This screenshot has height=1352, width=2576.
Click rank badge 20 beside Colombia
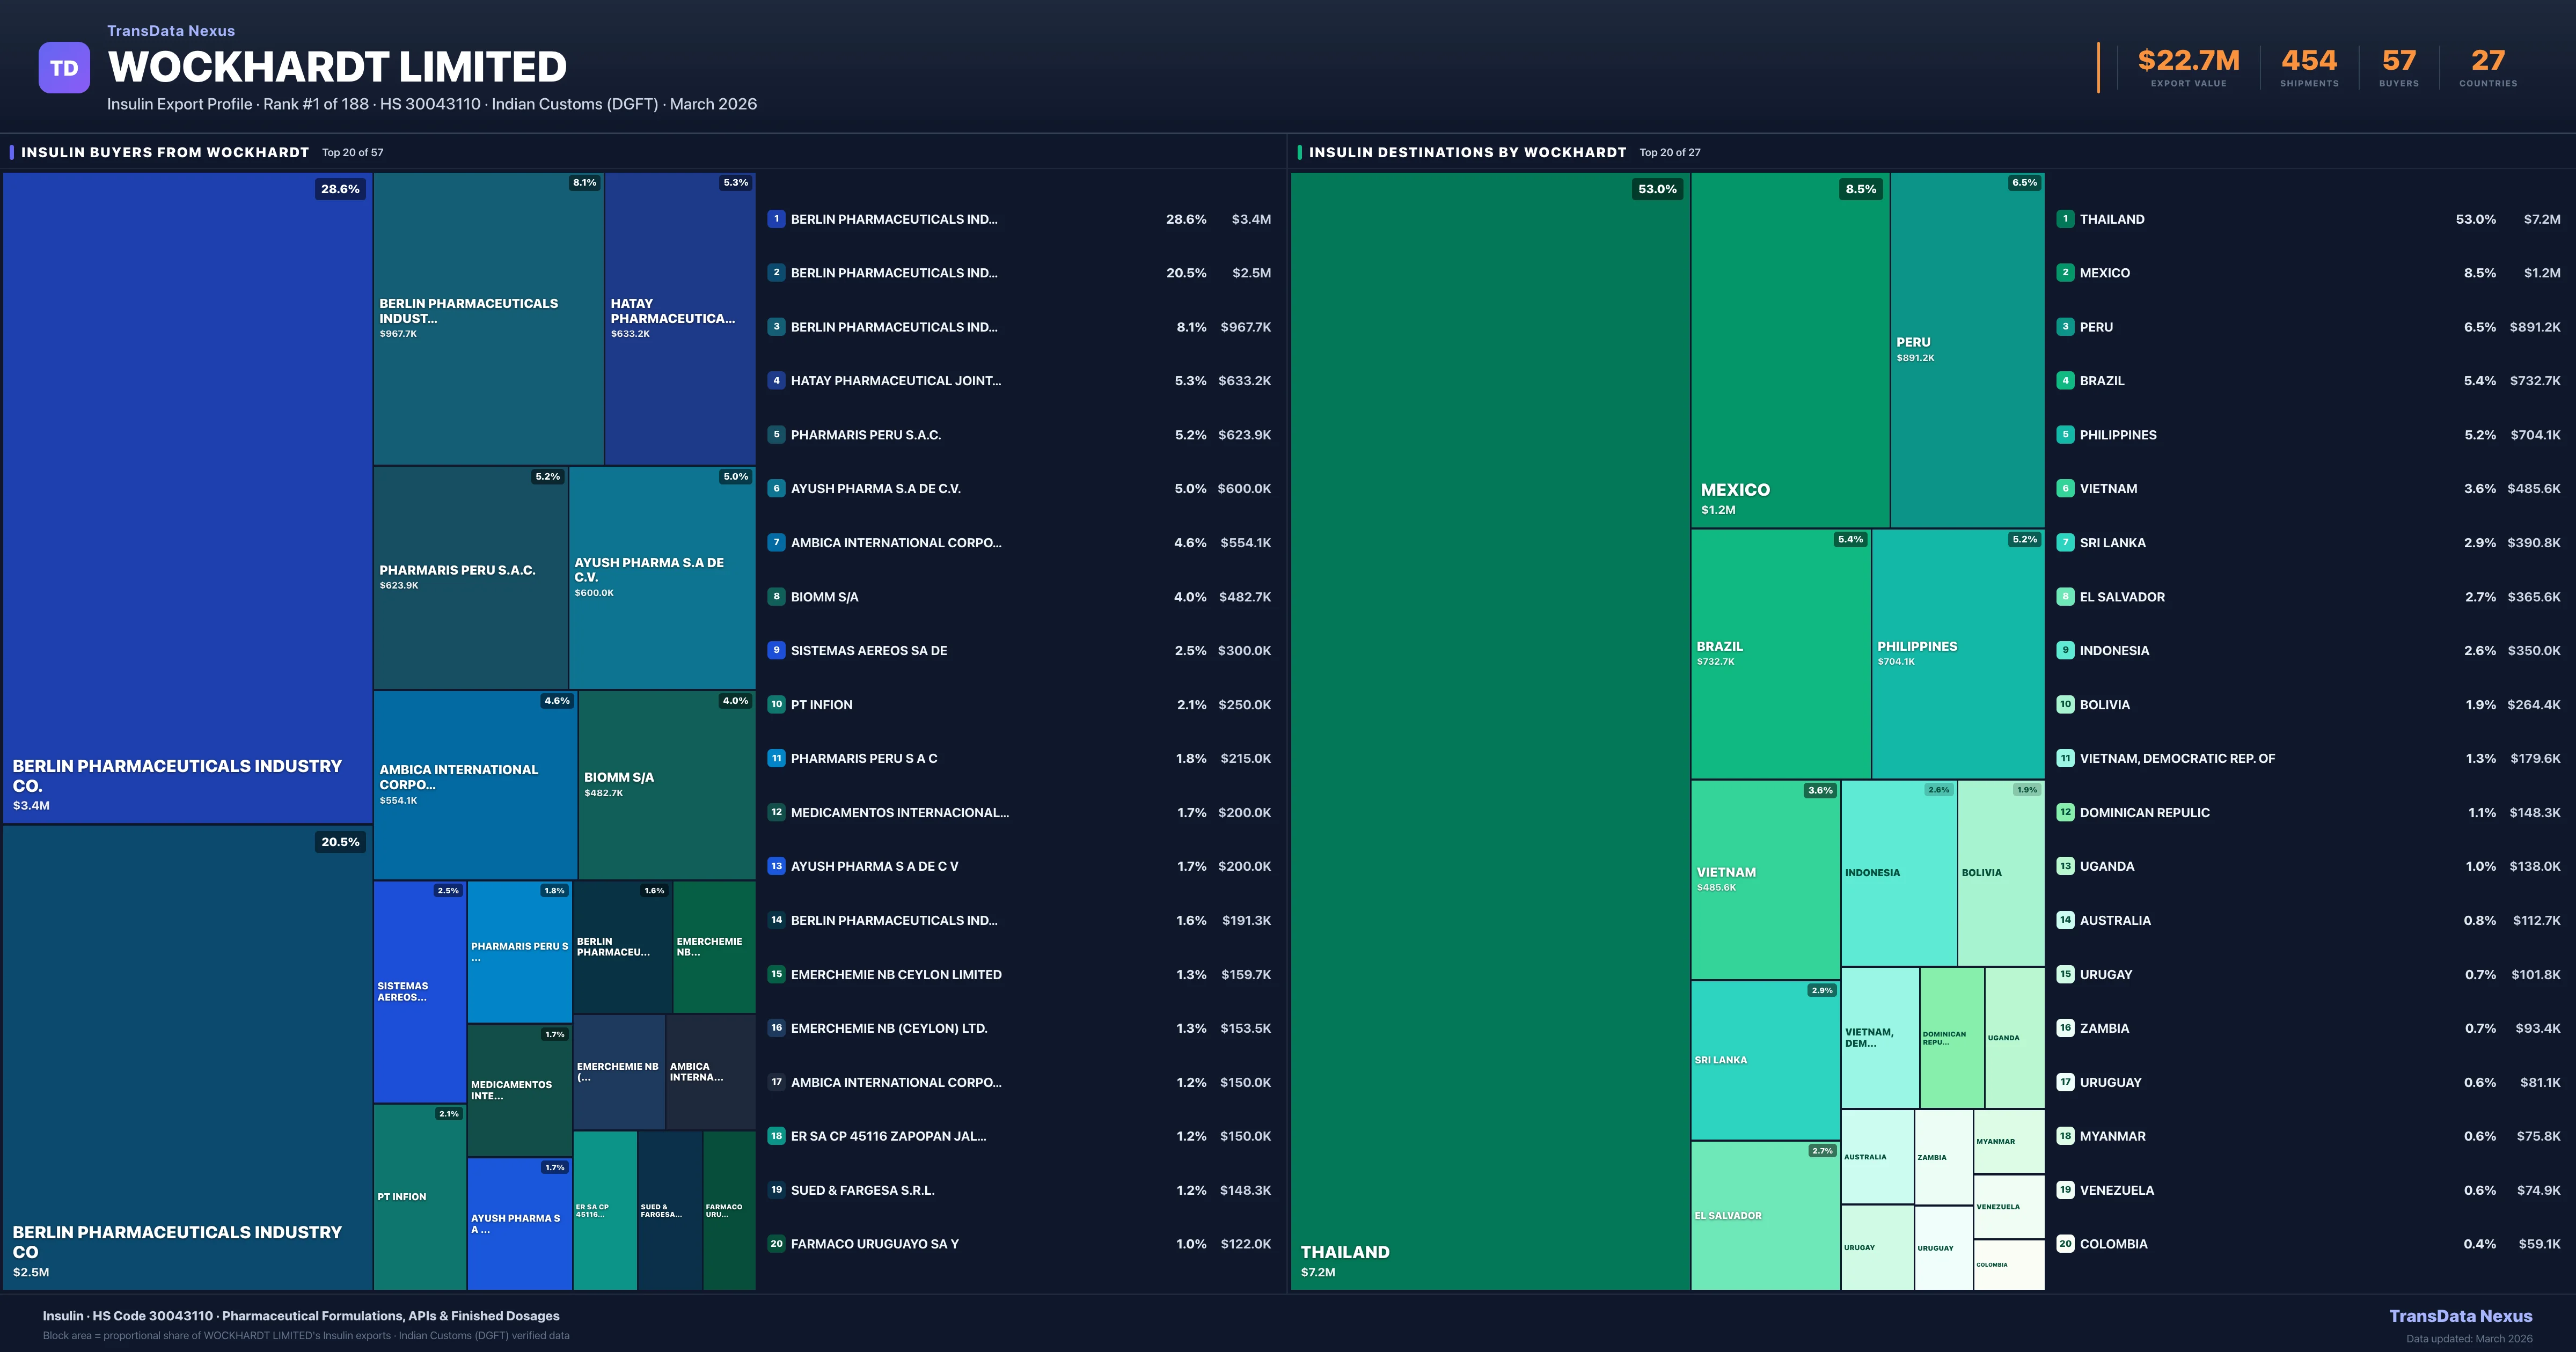[x=2065, y=1244]
